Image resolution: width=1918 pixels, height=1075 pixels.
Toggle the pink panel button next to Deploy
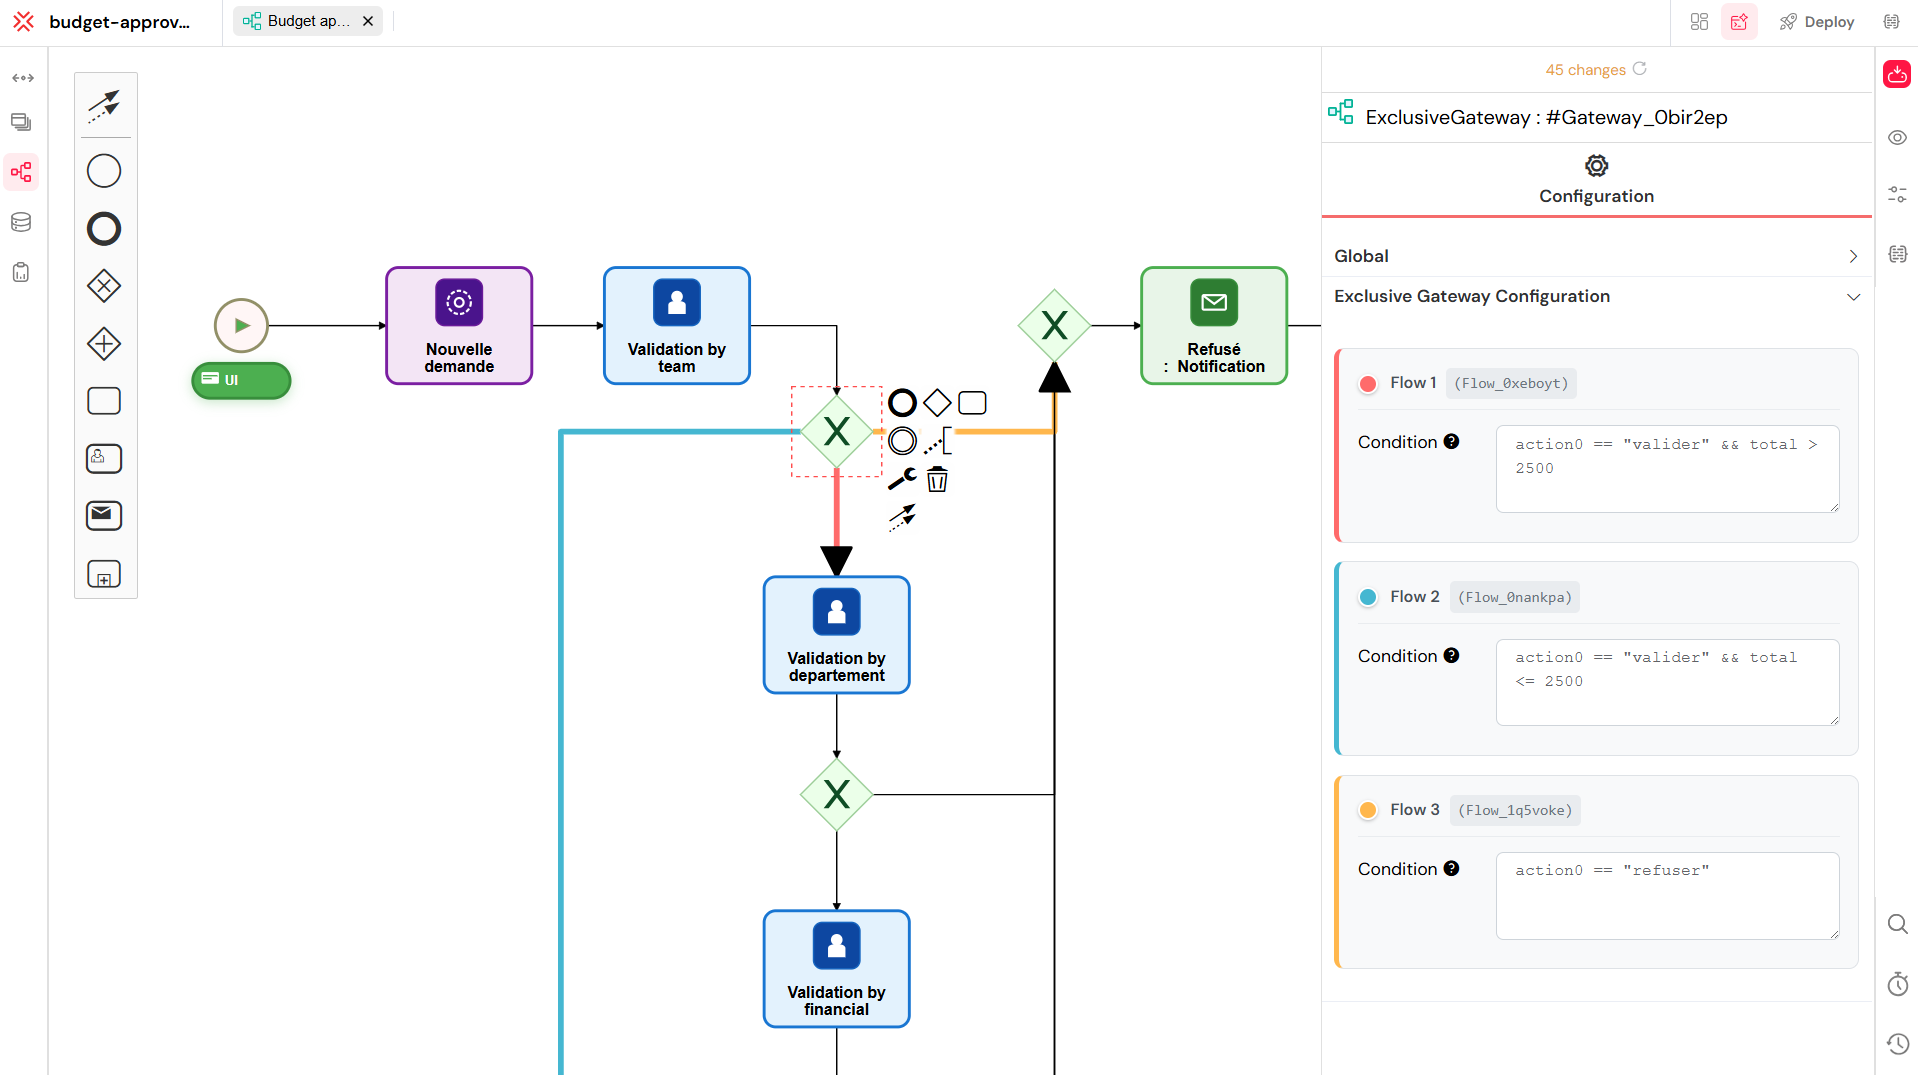(1739, 21)
